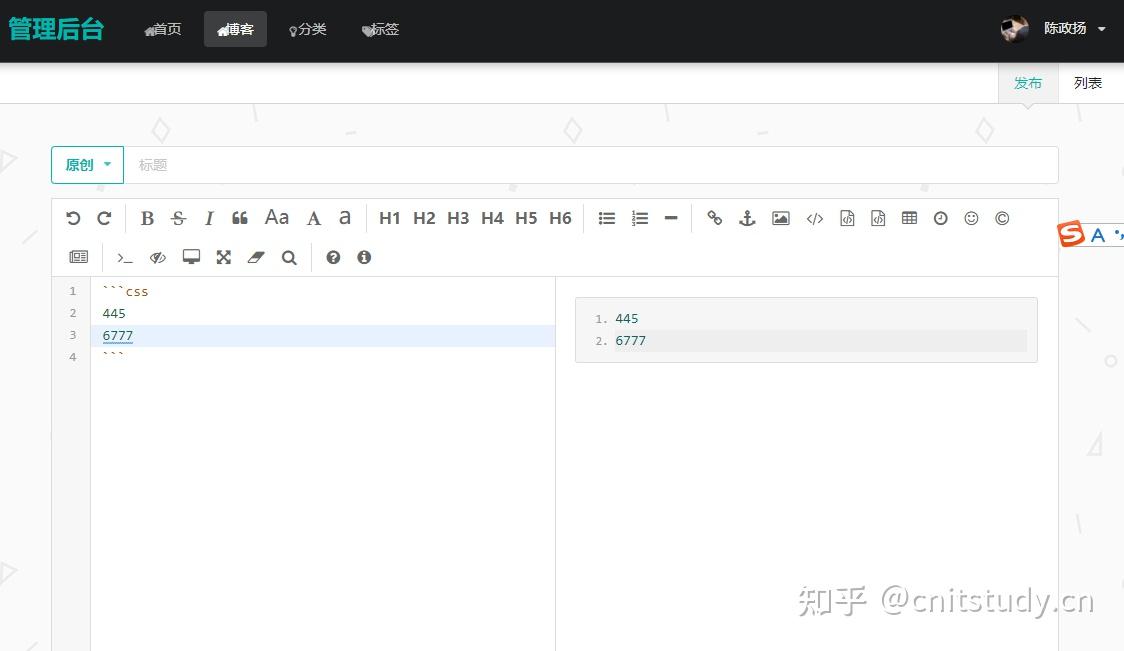The height and width of the screenshot is (651, 1124).
Task: Expand the 陈政扬 user dropdown
Action: (1074, 29)
